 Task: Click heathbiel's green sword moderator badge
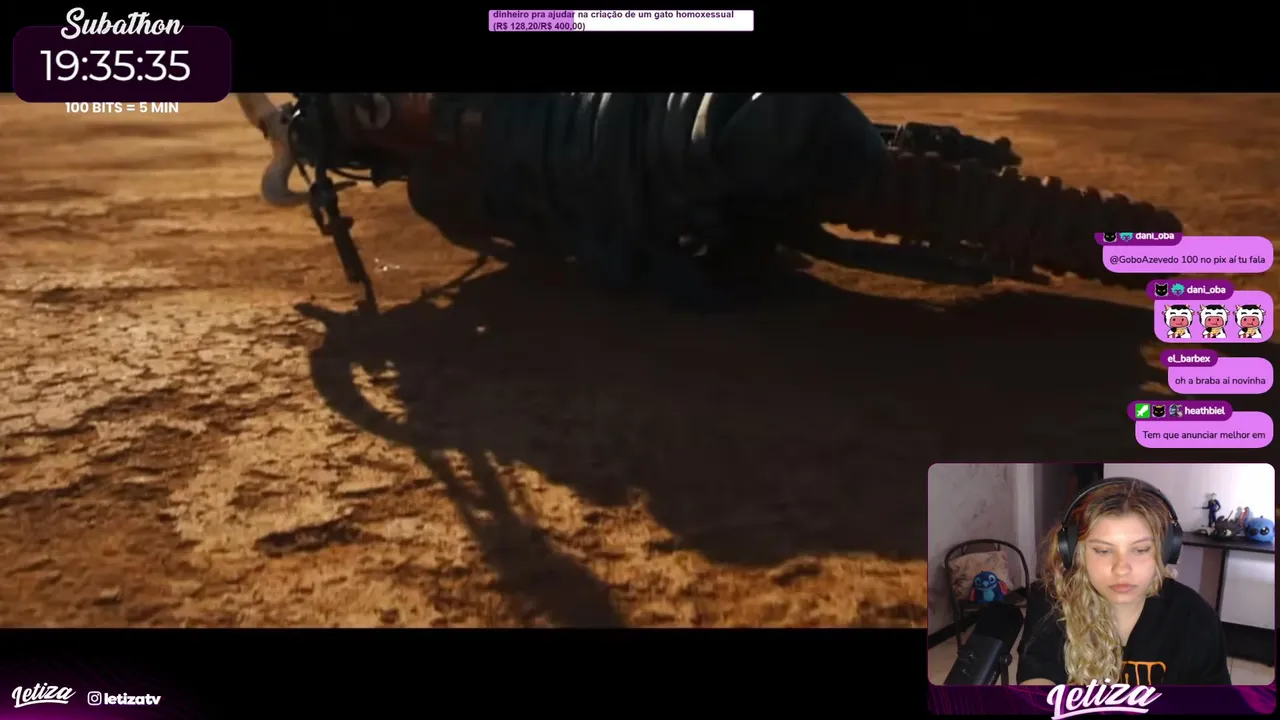(1142, 411)
